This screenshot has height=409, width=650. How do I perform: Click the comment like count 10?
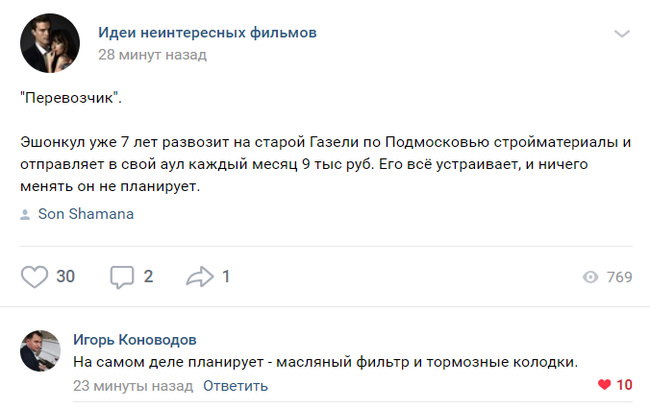pyautogui.click(x=624, y=385)
